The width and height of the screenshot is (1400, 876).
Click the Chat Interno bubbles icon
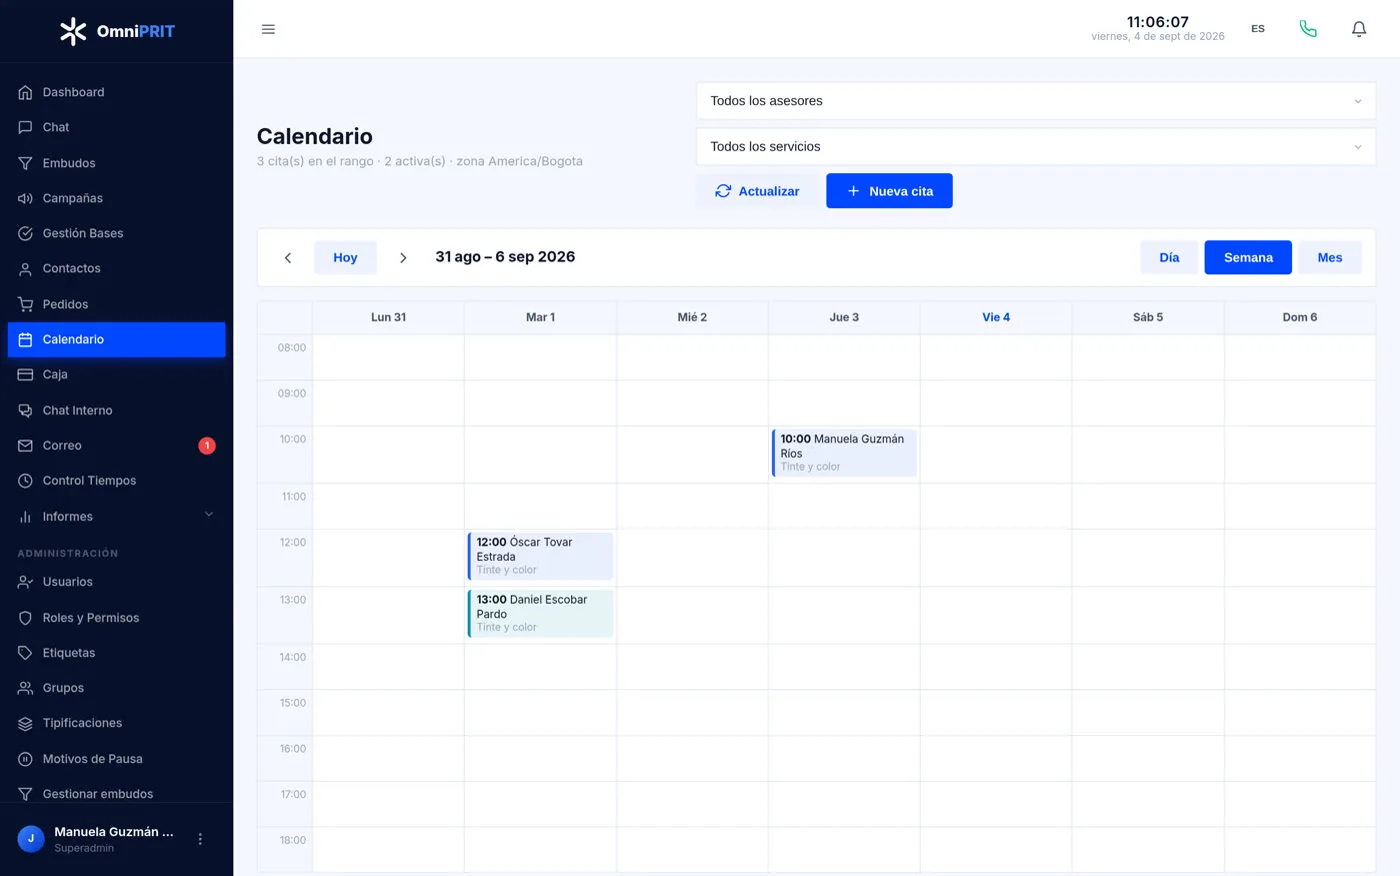point(26,410)
